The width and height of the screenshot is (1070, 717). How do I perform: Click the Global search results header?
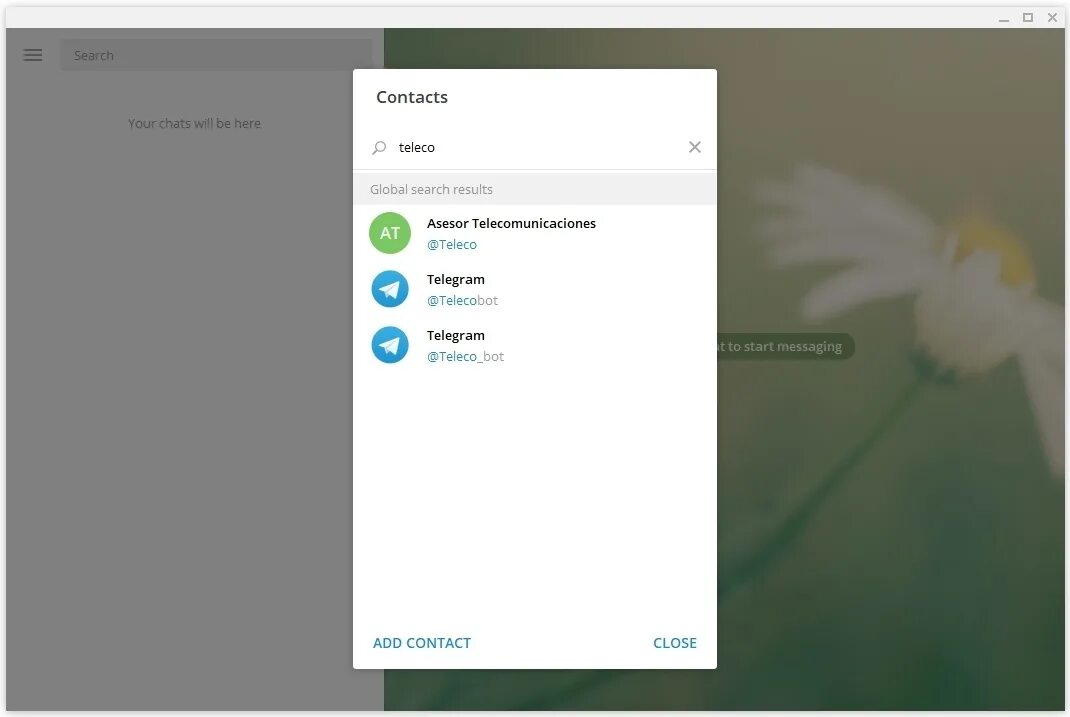tap(535, 189)
